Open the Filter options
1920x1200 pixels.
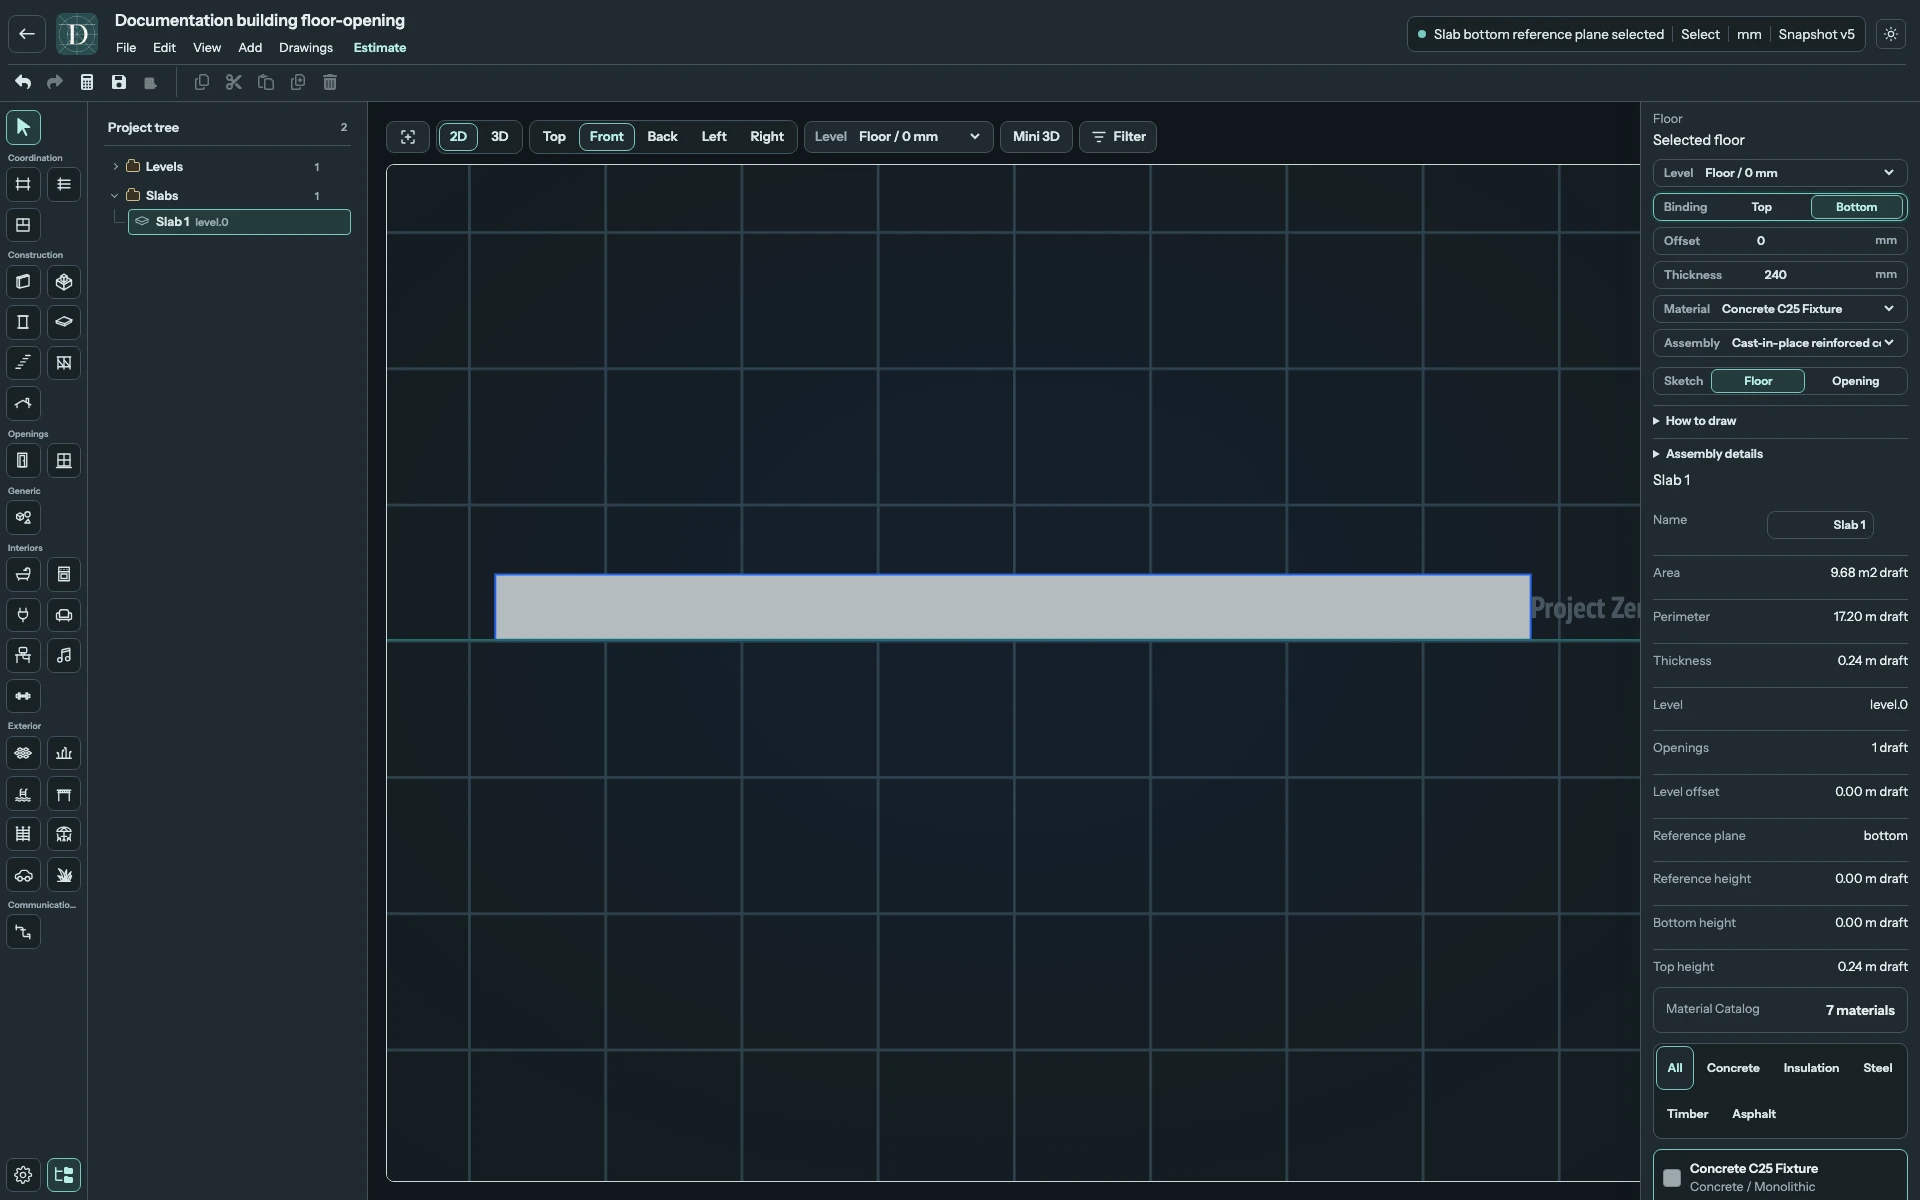point(1118,137)
